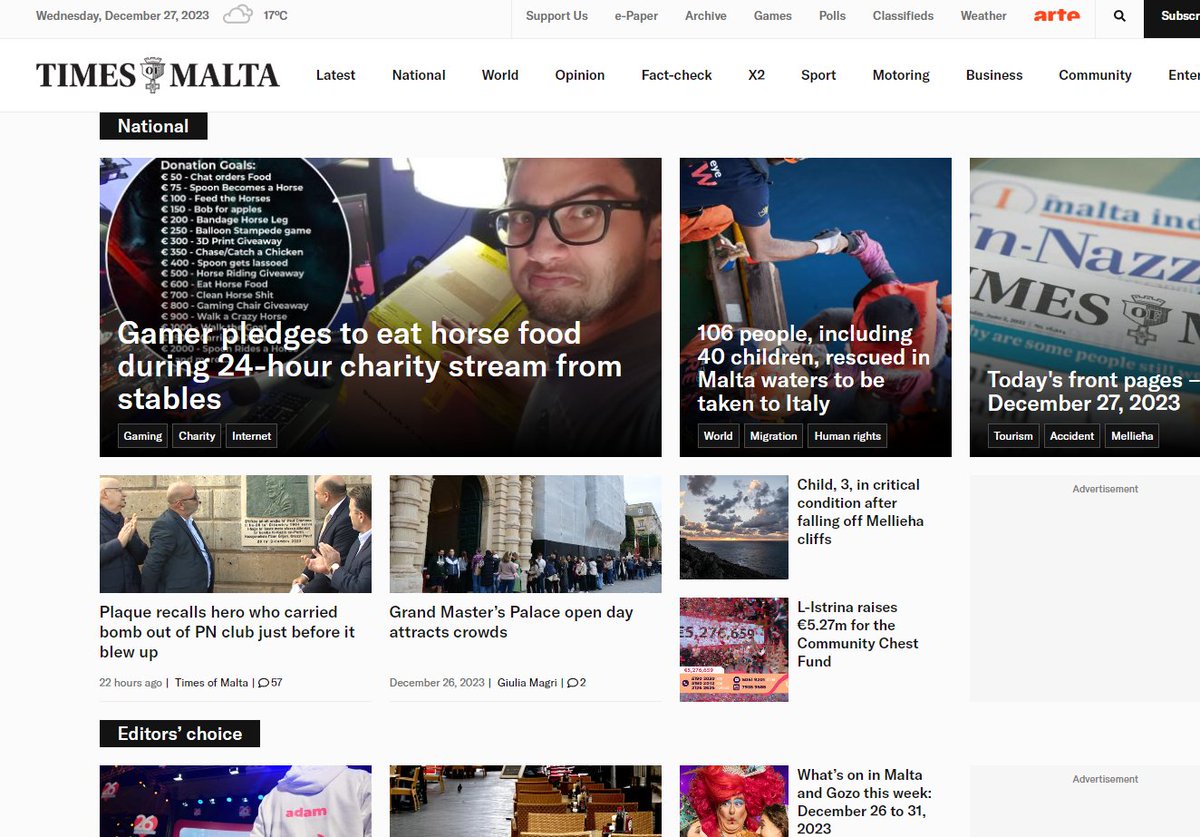Open the Games section
Viewport: 1200px width, 837px height.
(x=773, y=16)
